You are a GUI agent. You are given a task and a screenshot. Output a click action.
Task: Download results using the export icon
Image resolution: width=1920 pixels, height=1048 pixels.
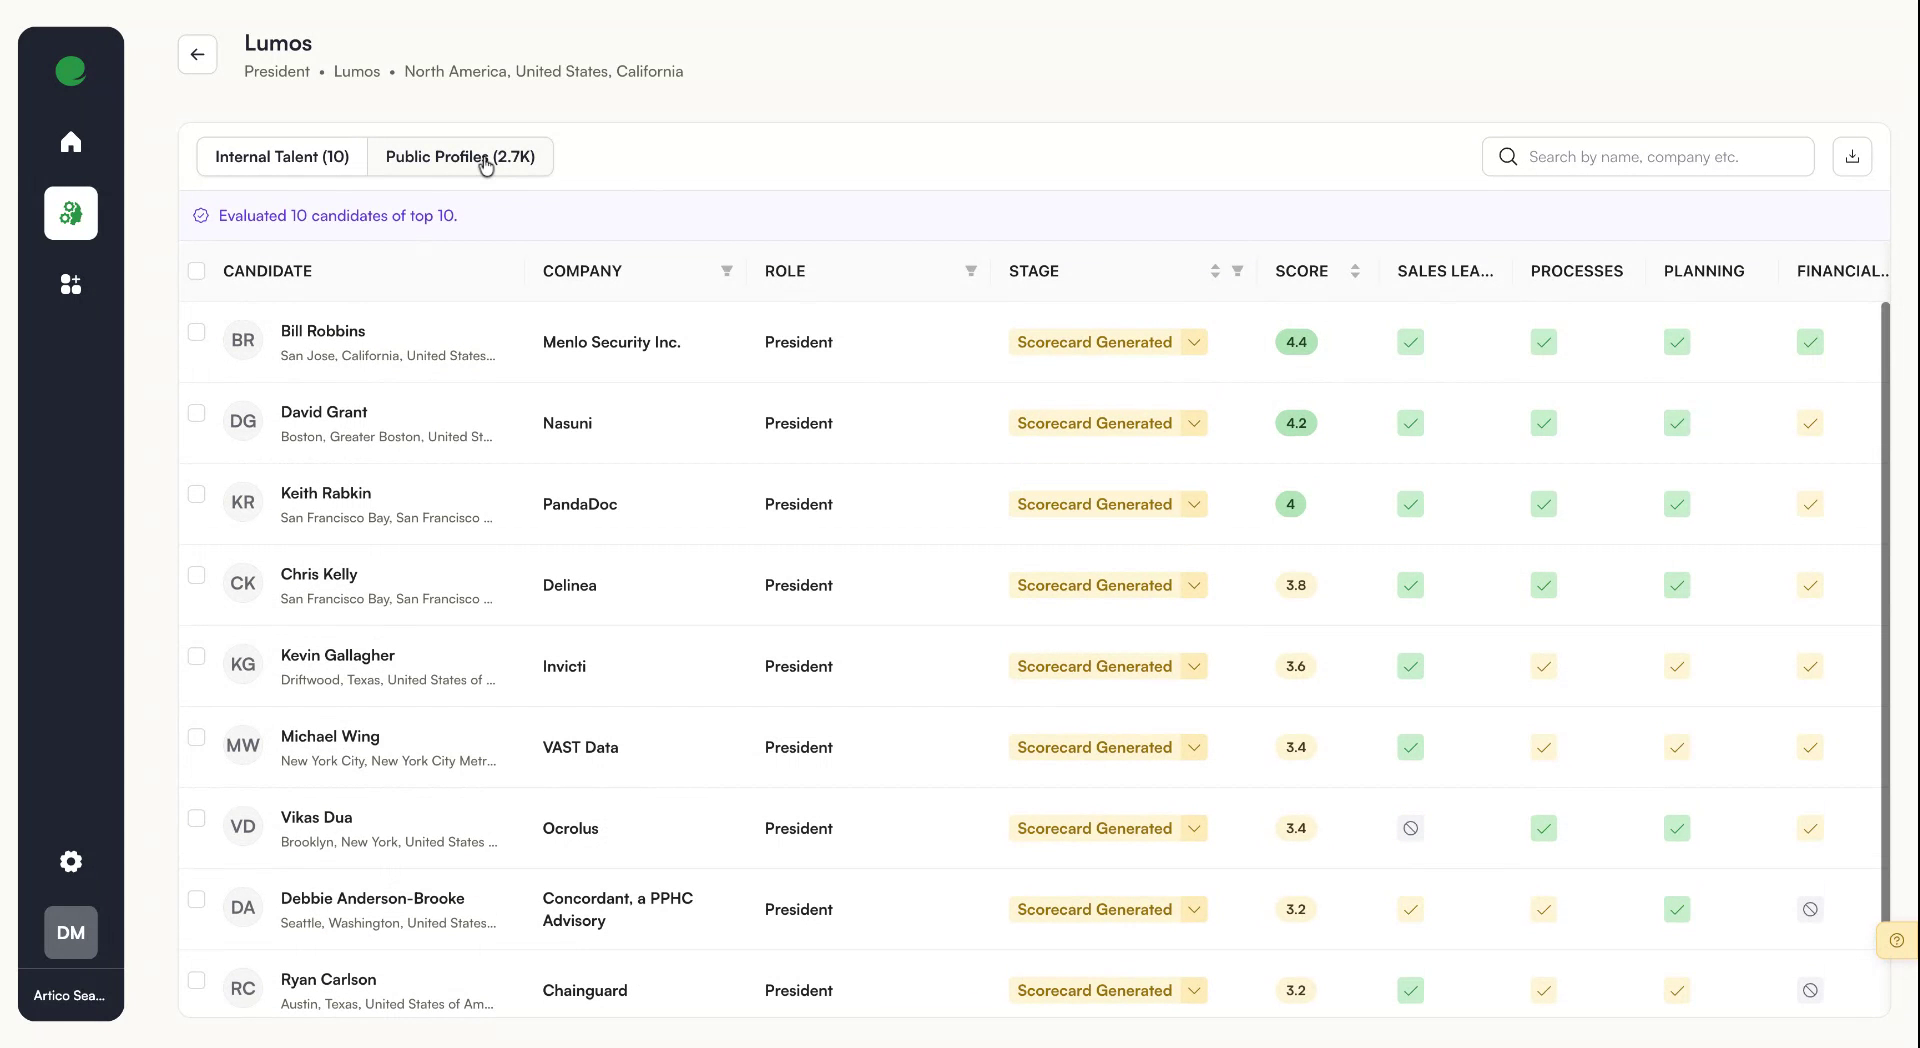point(1851,156)
